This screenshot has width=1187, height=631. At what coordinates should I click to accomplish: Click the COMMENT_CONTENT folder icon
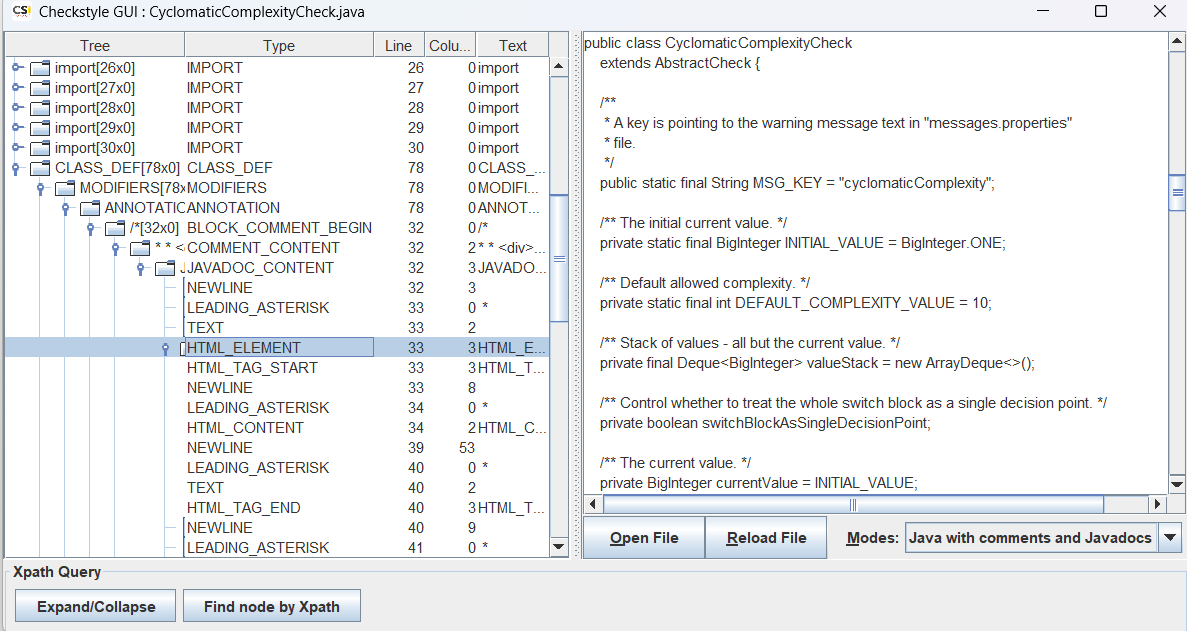point(139,247)
